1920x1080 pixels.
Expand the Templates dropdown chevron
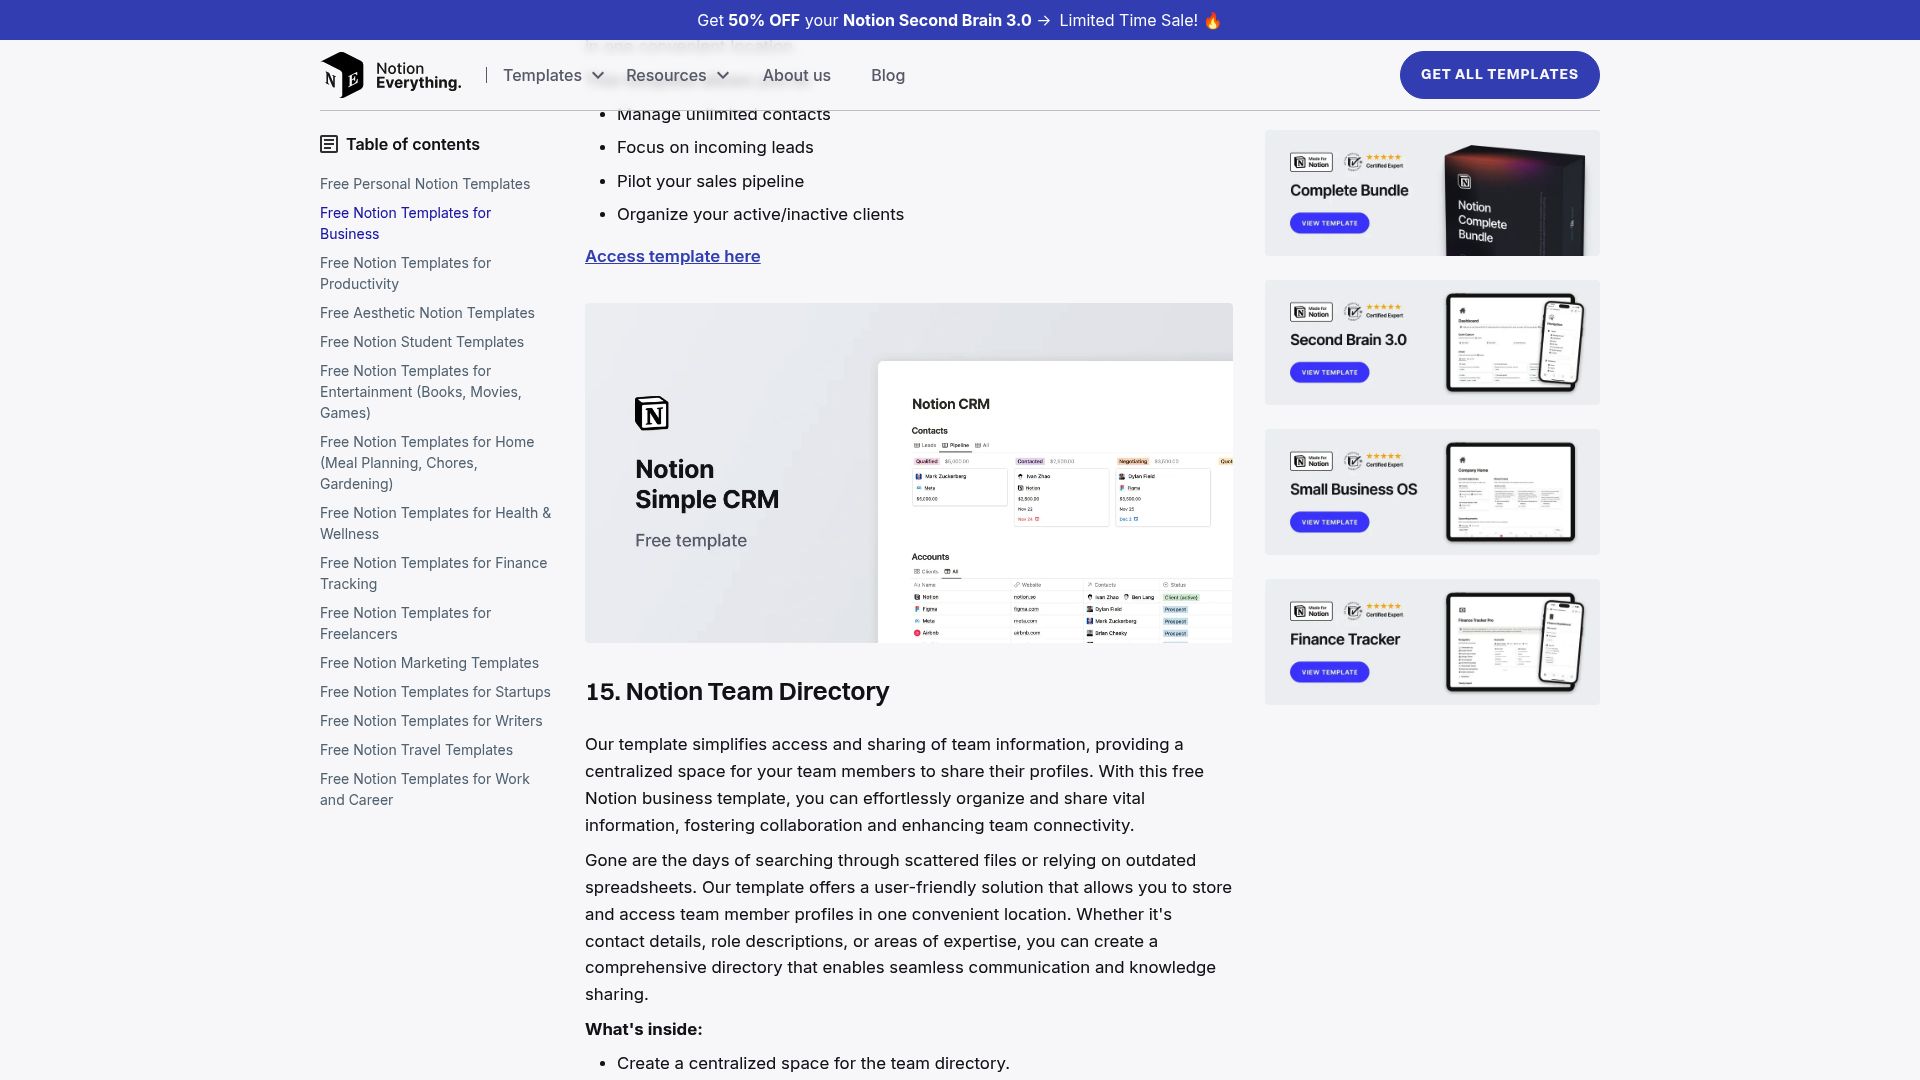(598, 76)
